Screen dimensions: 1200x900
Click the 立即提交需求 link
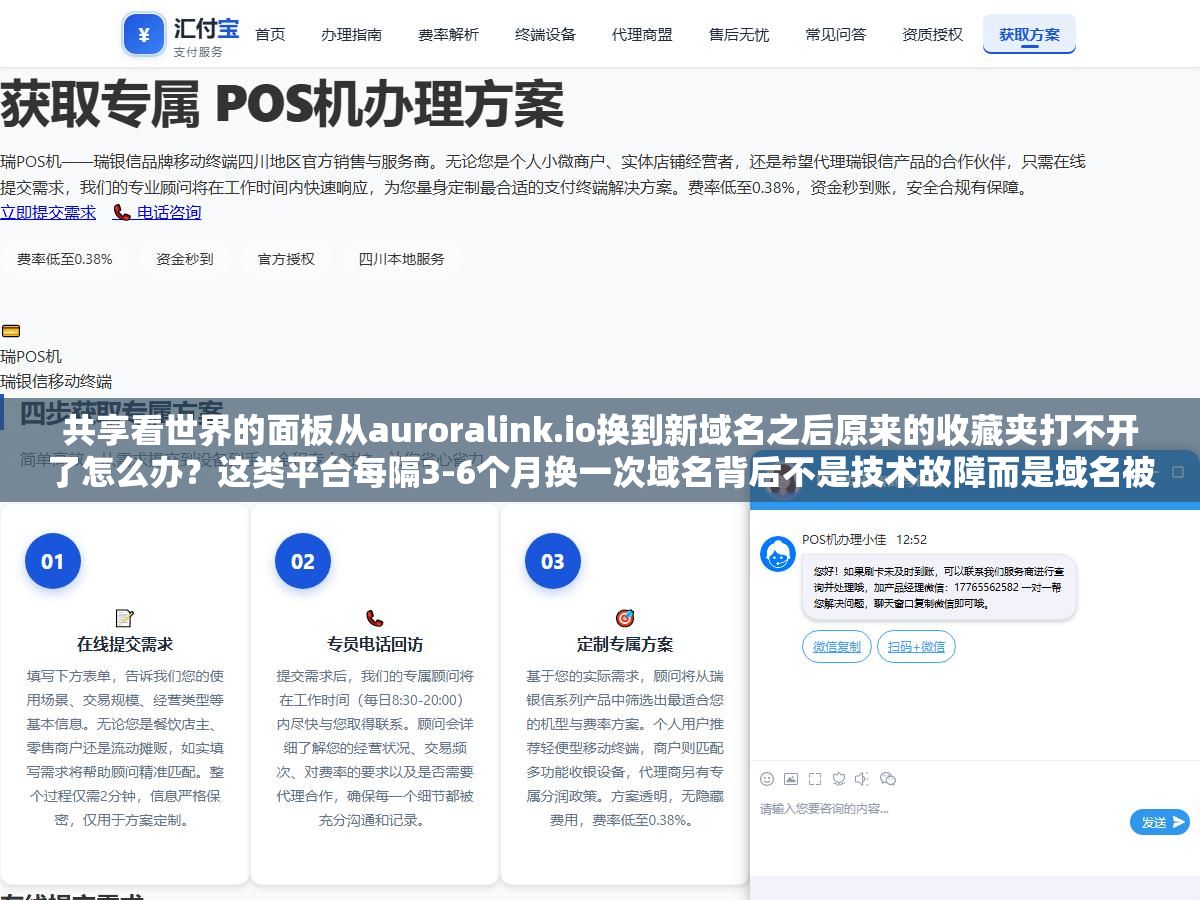pos(48,212)
